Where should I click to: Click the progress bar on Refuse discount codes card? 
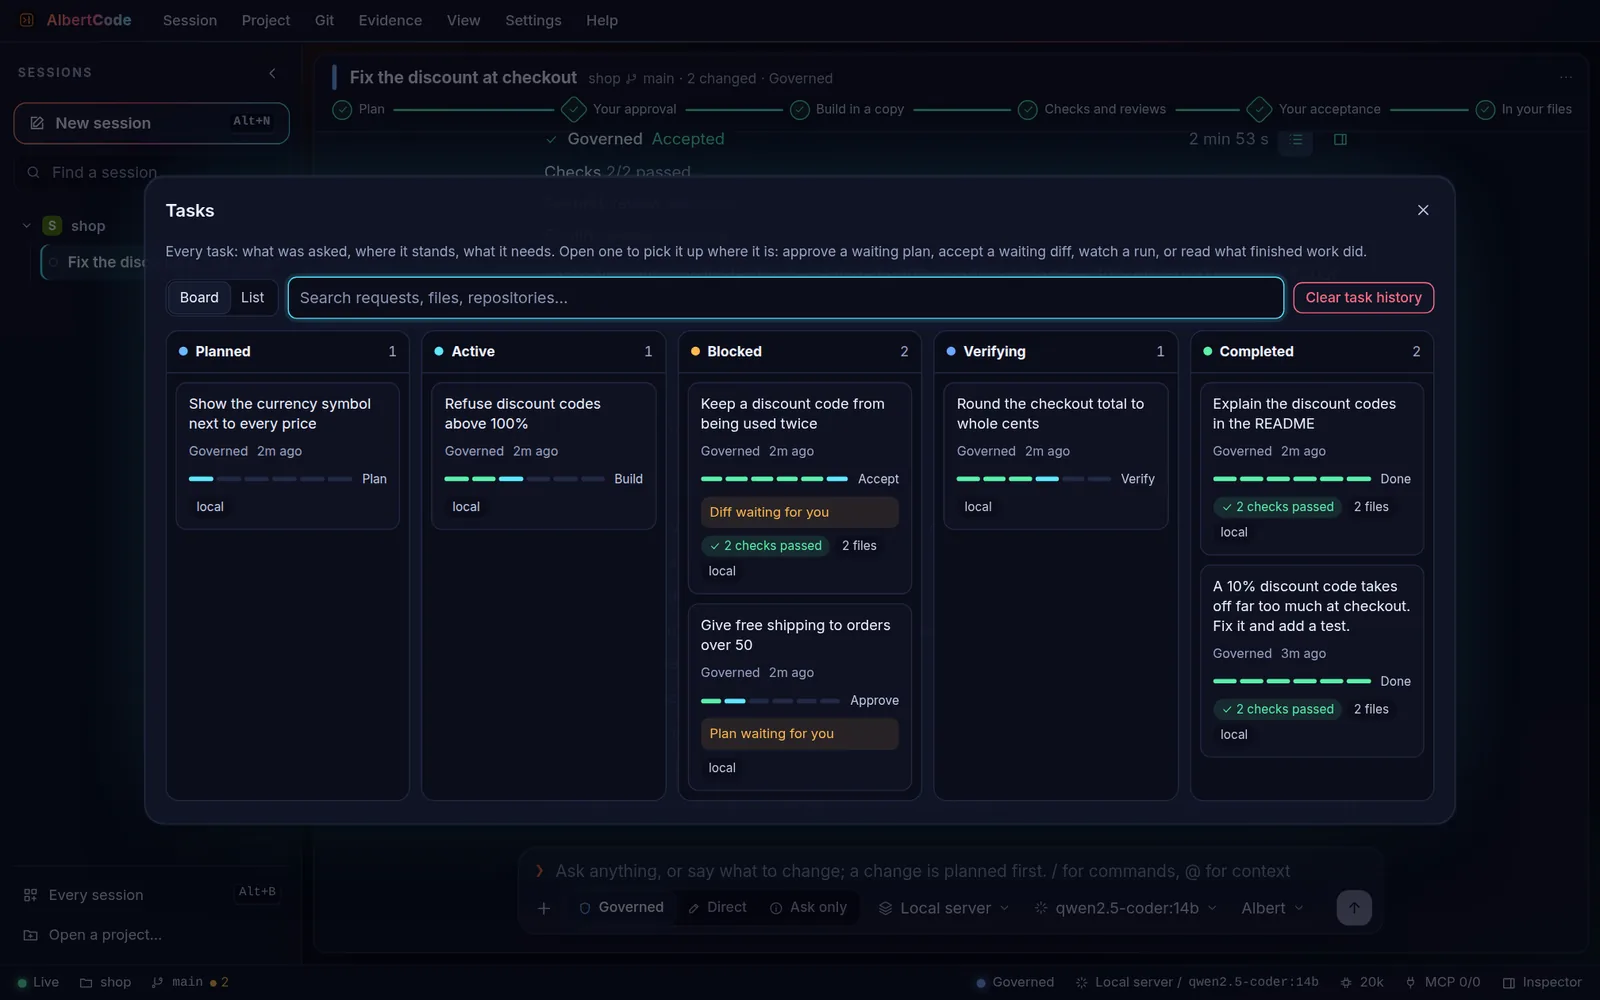click(524, 479)
